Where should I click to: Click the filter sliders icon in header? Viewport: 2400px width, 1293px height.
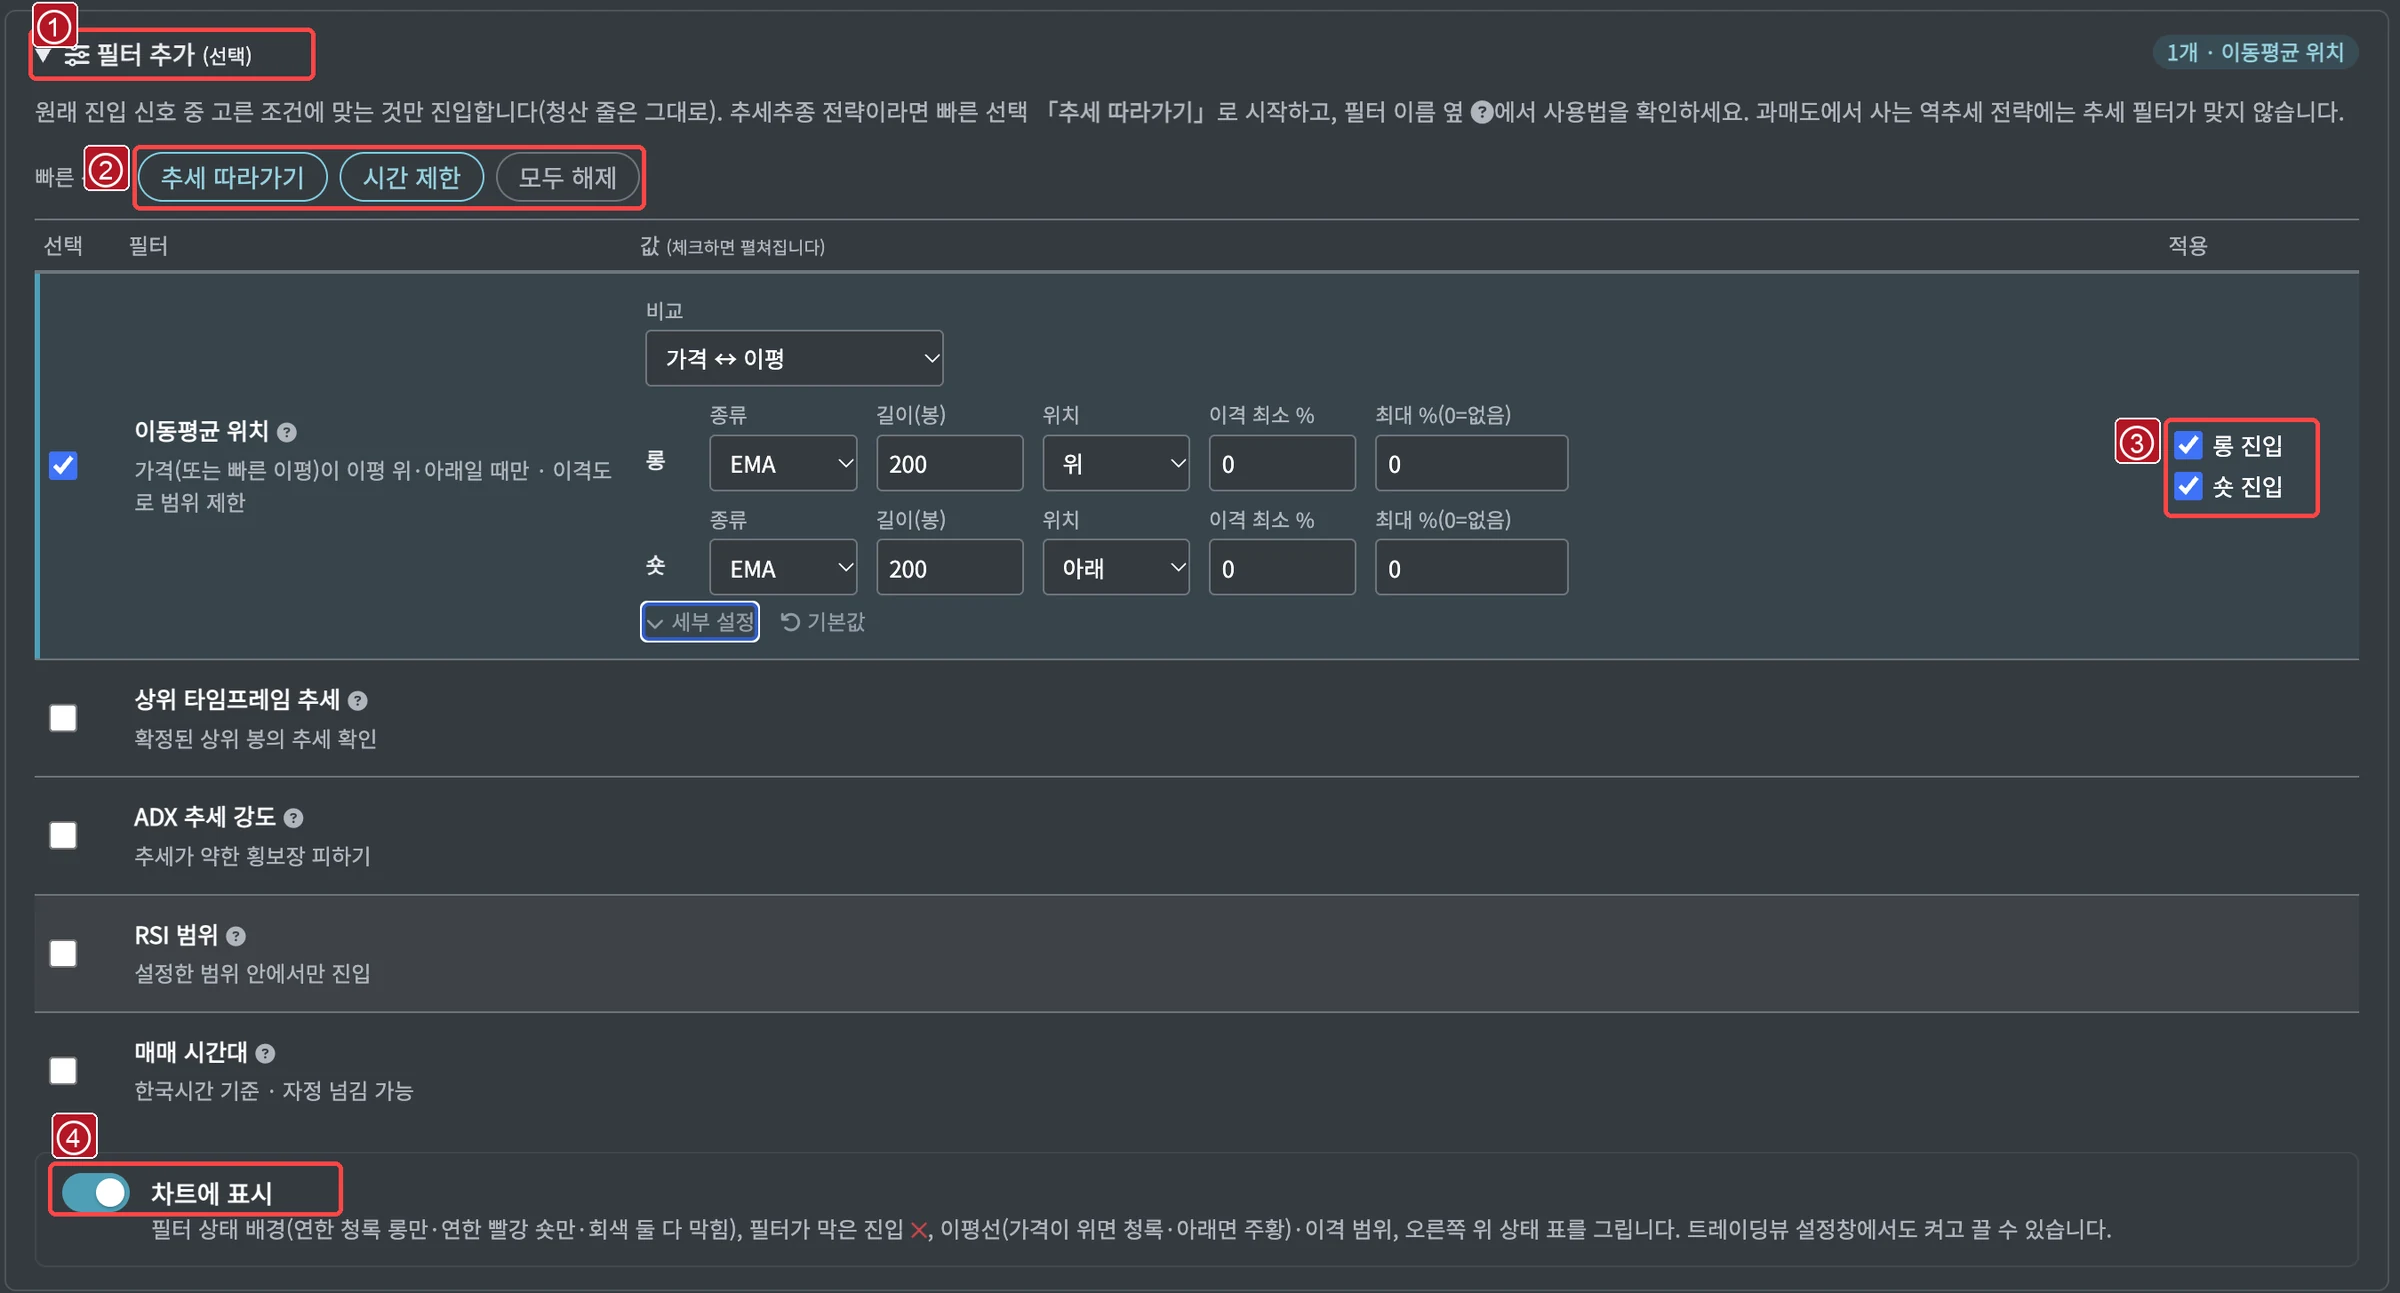click(77, 55)
